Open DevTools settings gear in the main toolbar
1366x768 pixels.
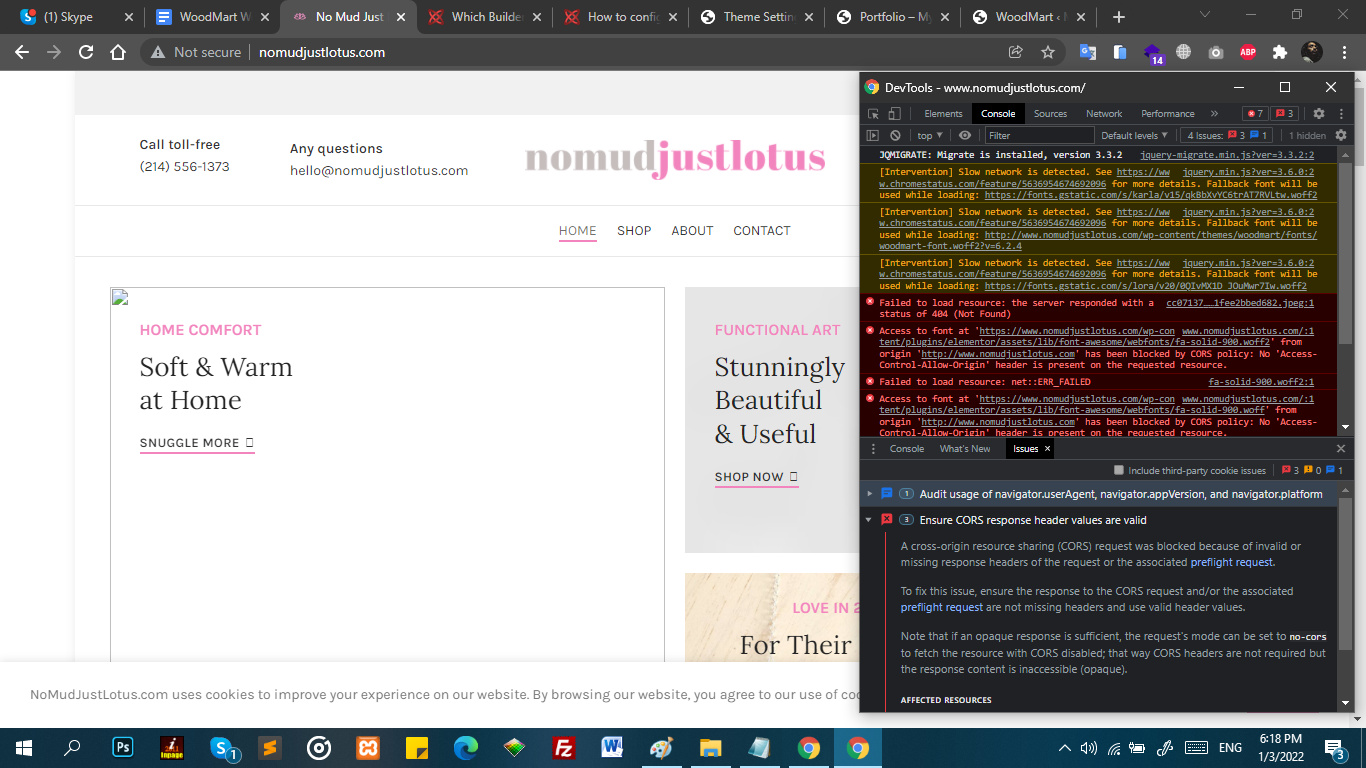(1319, 114)
